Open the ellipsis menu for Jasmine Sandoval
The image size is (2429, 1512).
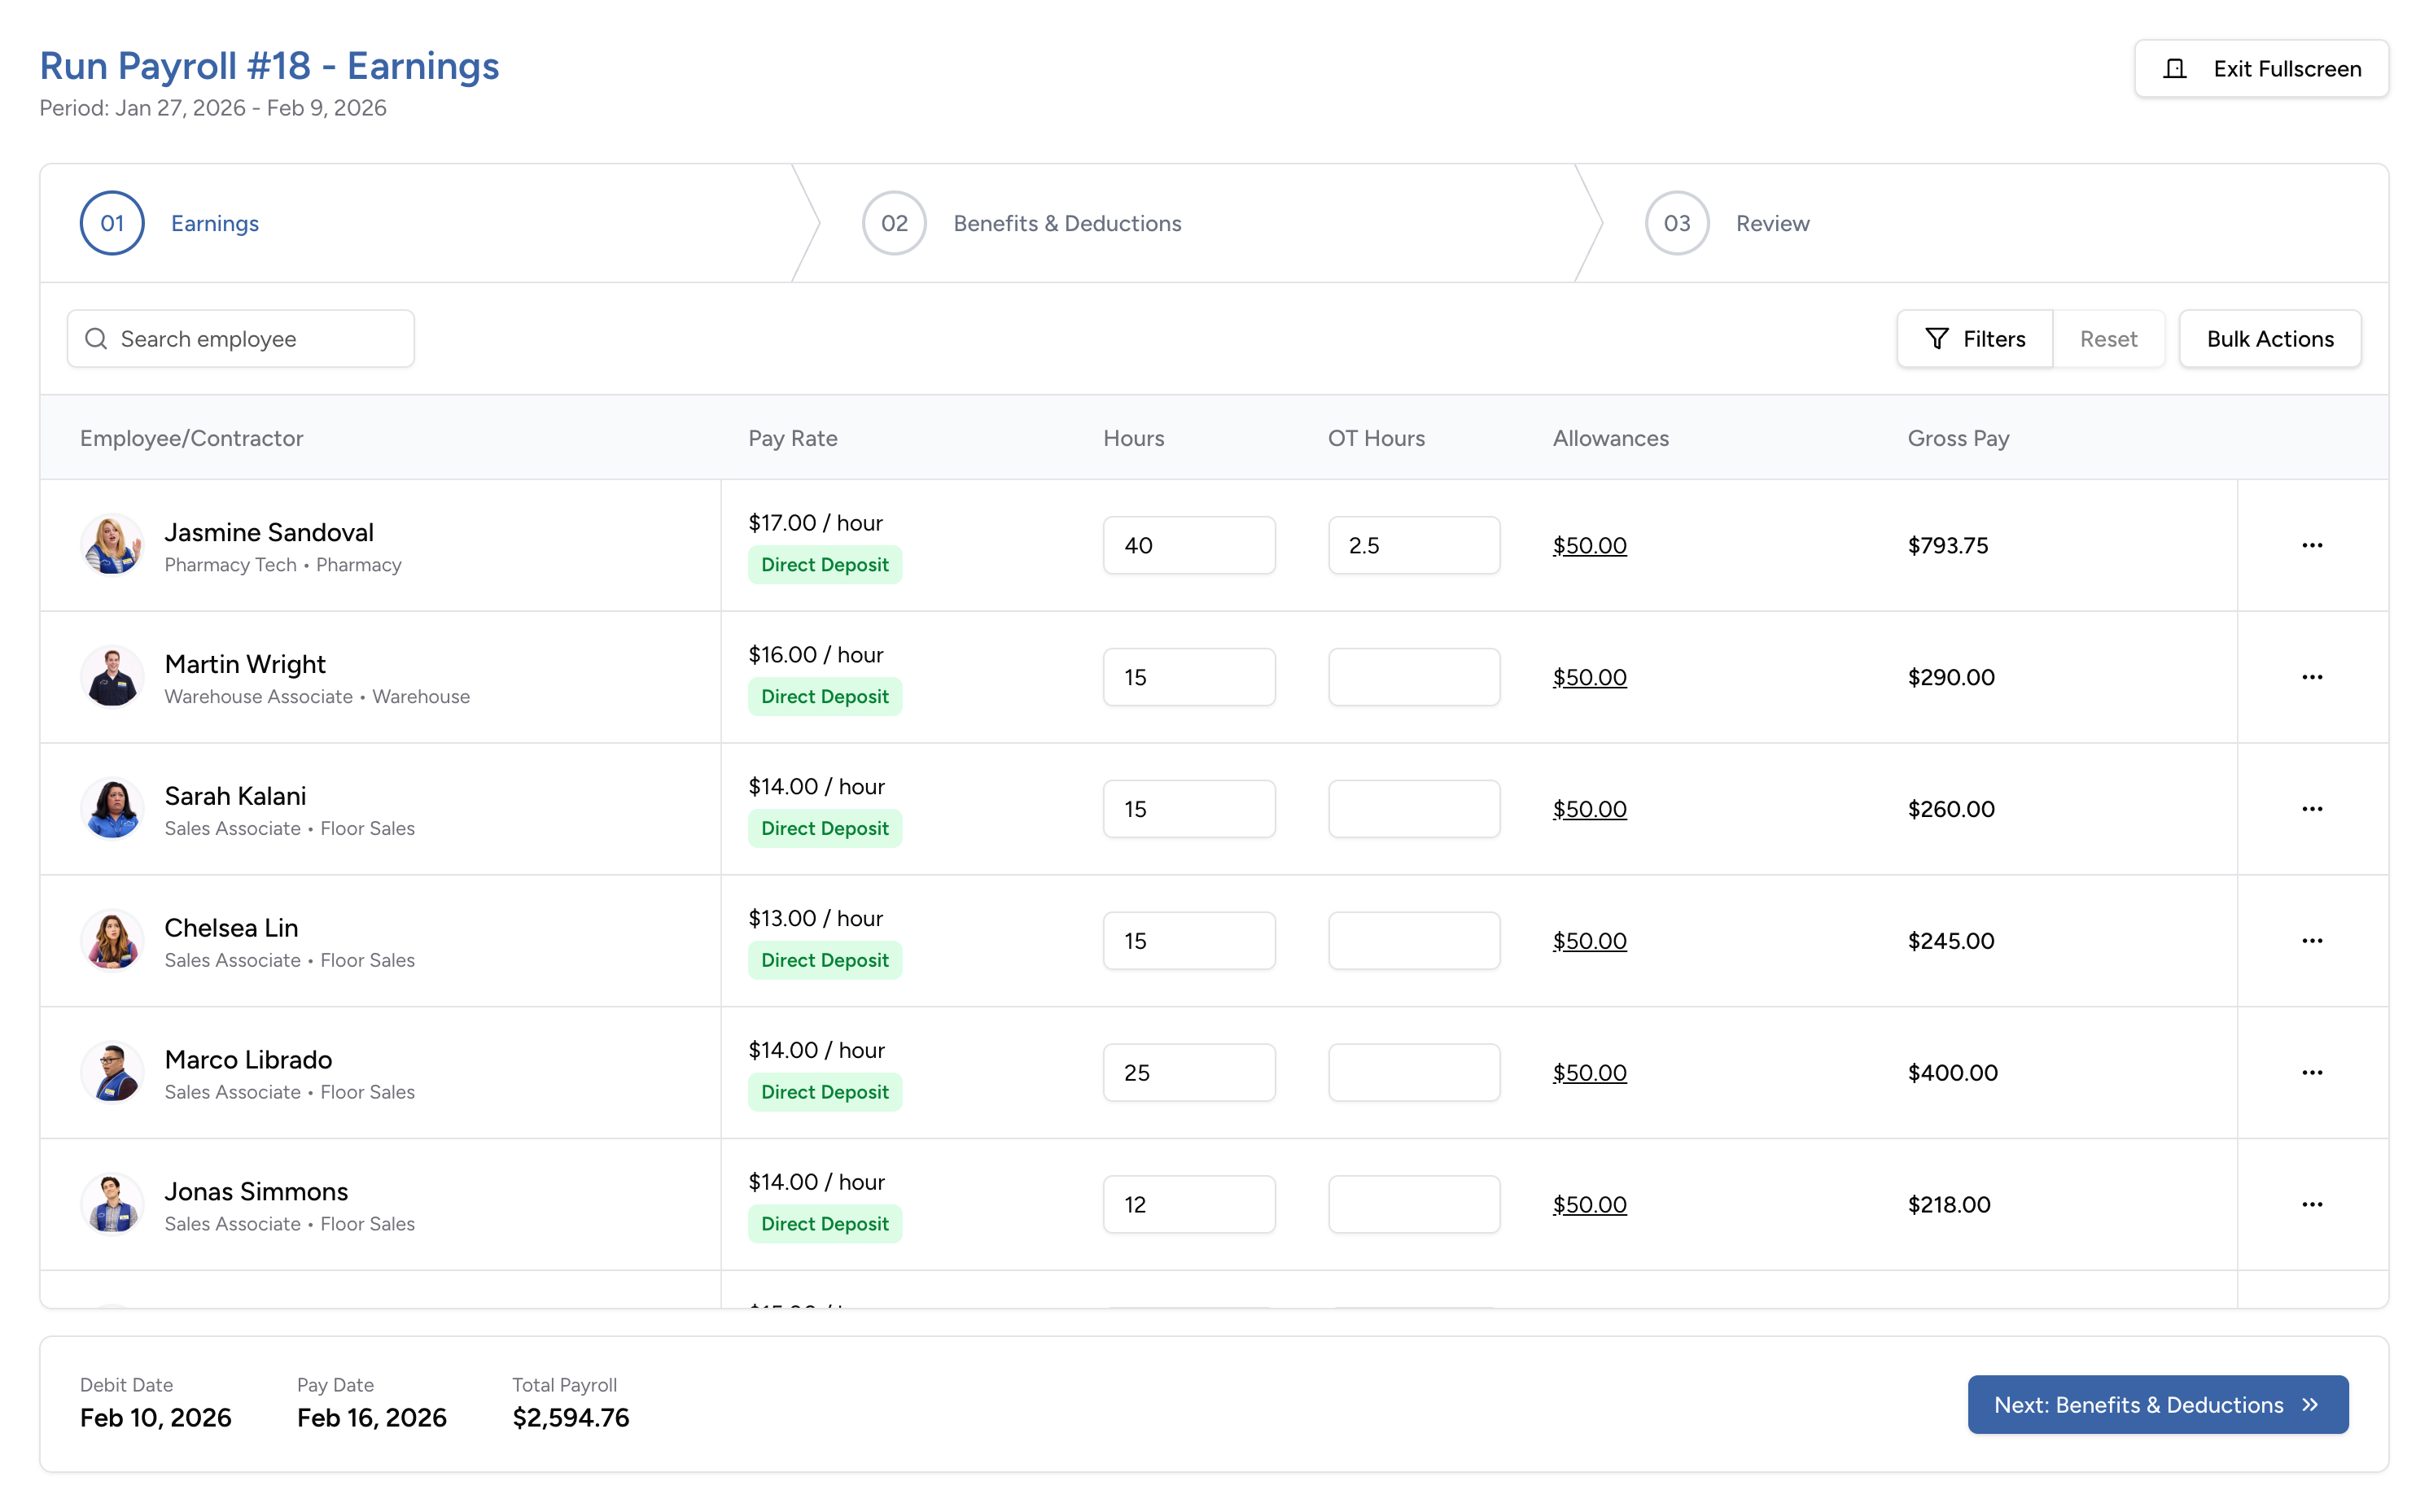click(2311, 545)
